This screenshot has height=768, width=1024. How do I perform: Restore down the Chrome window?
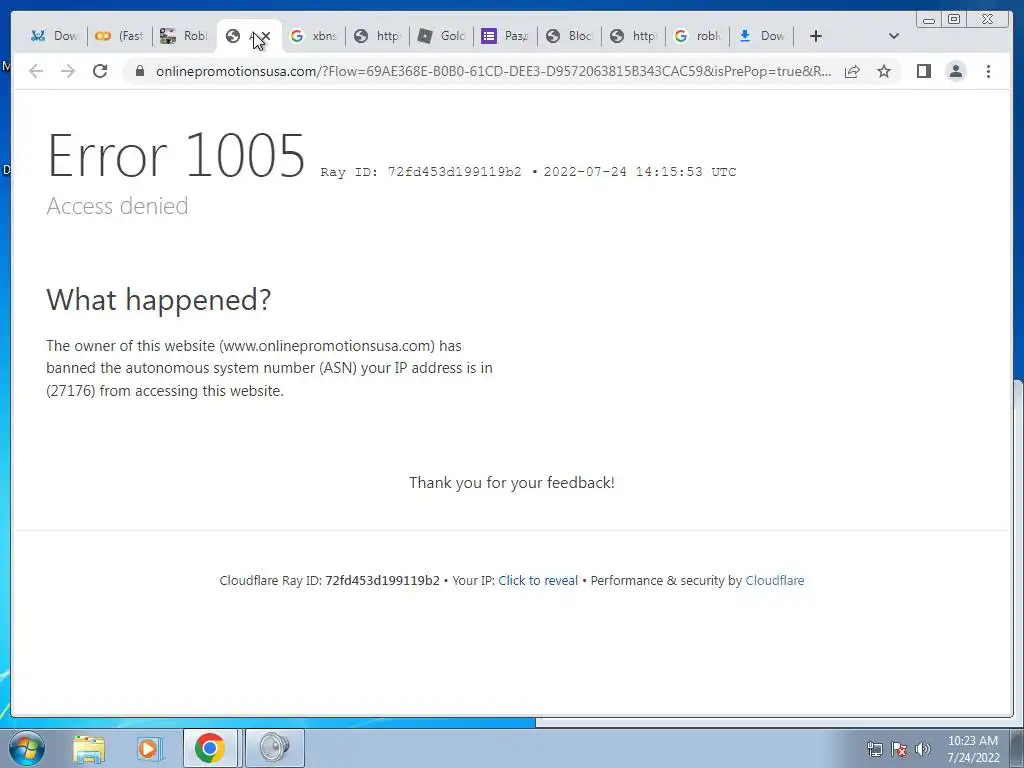(x=954, y=20)
